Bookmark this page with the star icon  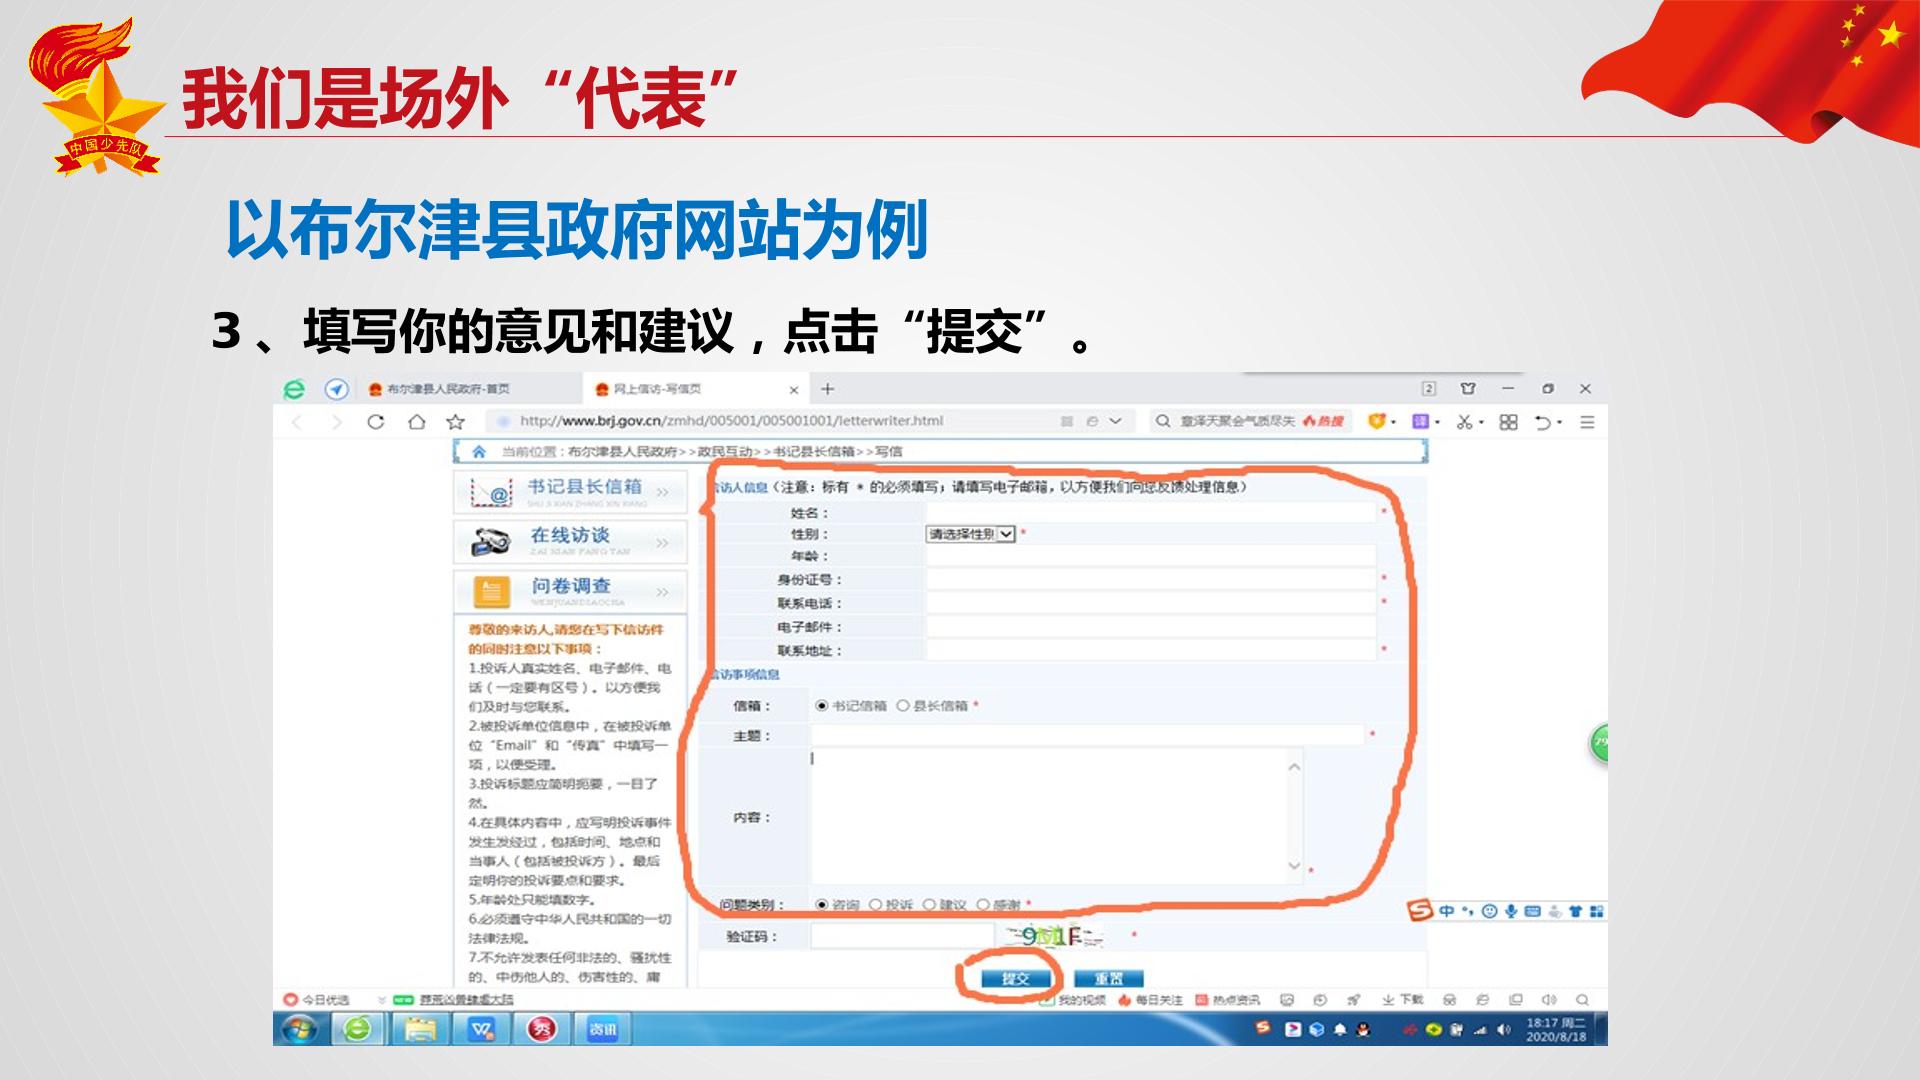[x=456, y=422]
